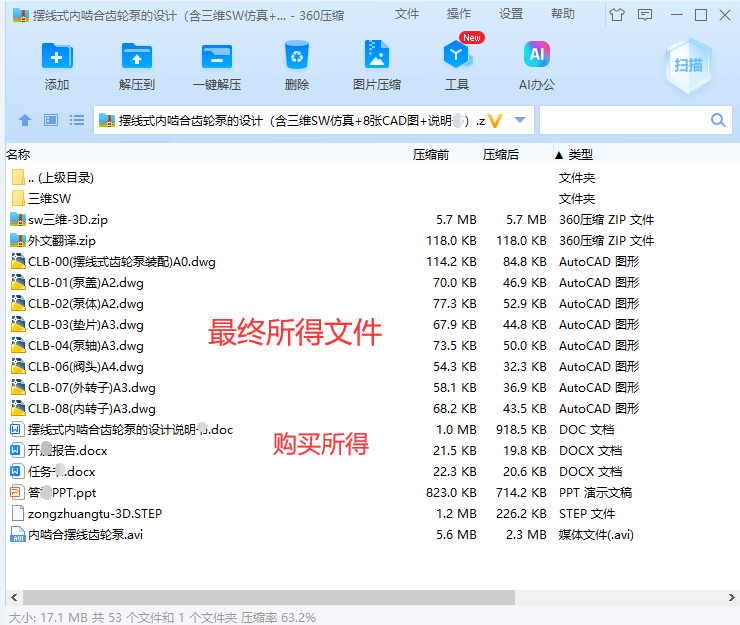
Task: Select CLB-02(泵体)A2.dwg file name
Action: pyautogui.click(x=86, y=304)
